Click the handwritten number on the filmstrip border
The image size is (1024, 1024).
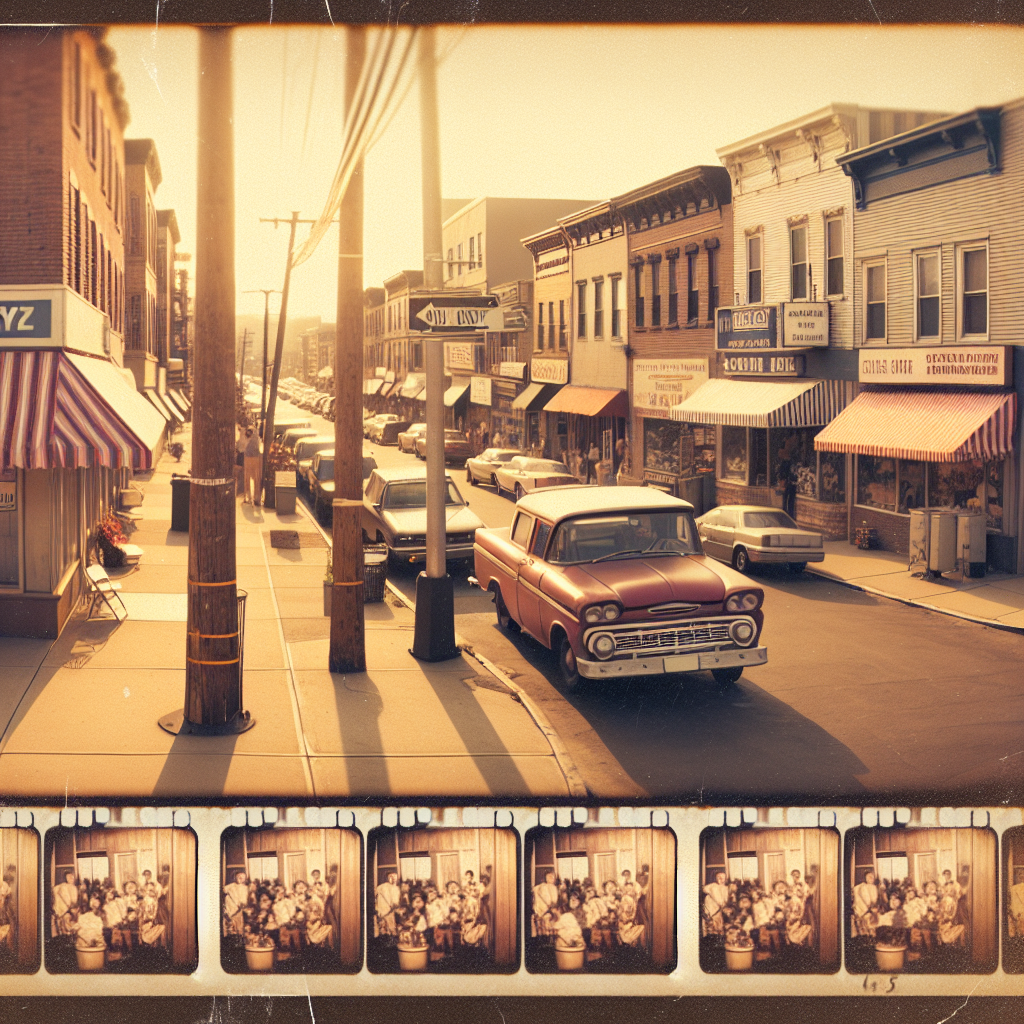[x=878, y=982]
